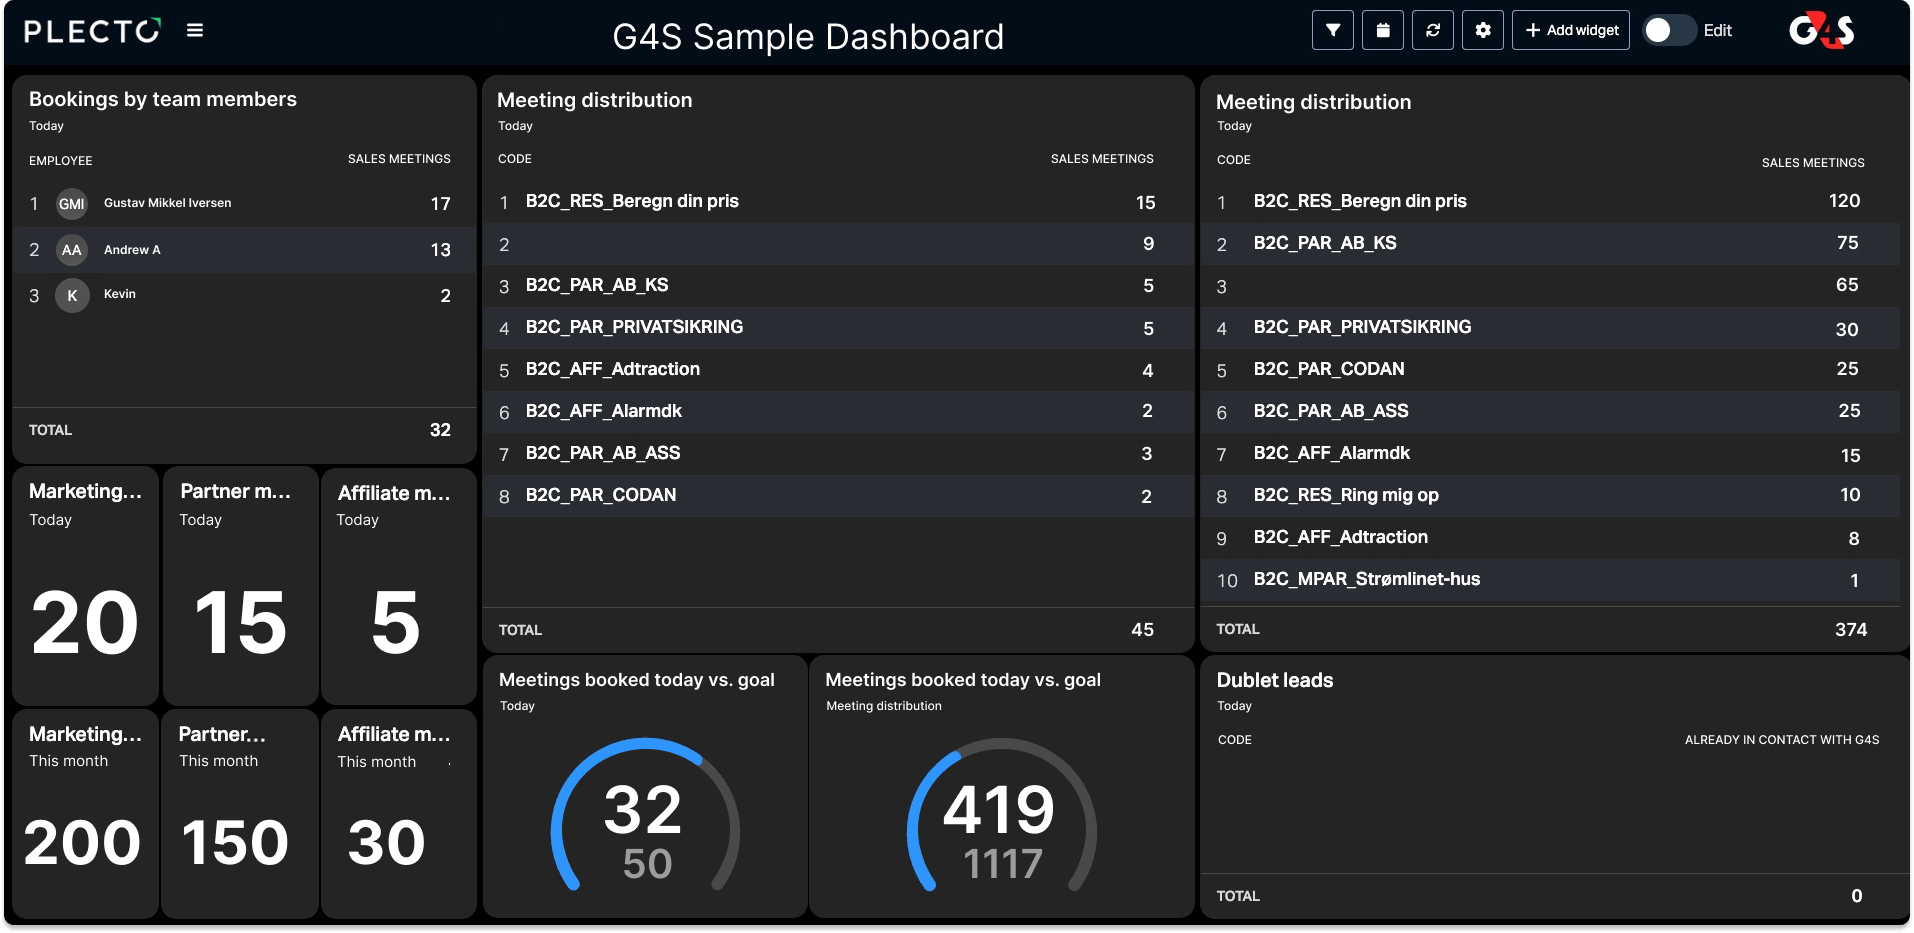
Task: Open the Partner This month widget showing 150
Action: 240,814
